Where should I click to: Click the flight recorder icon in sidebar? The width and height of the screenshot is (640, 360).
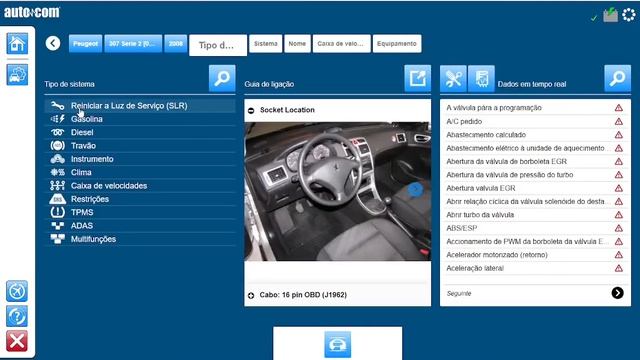[17, 291]
